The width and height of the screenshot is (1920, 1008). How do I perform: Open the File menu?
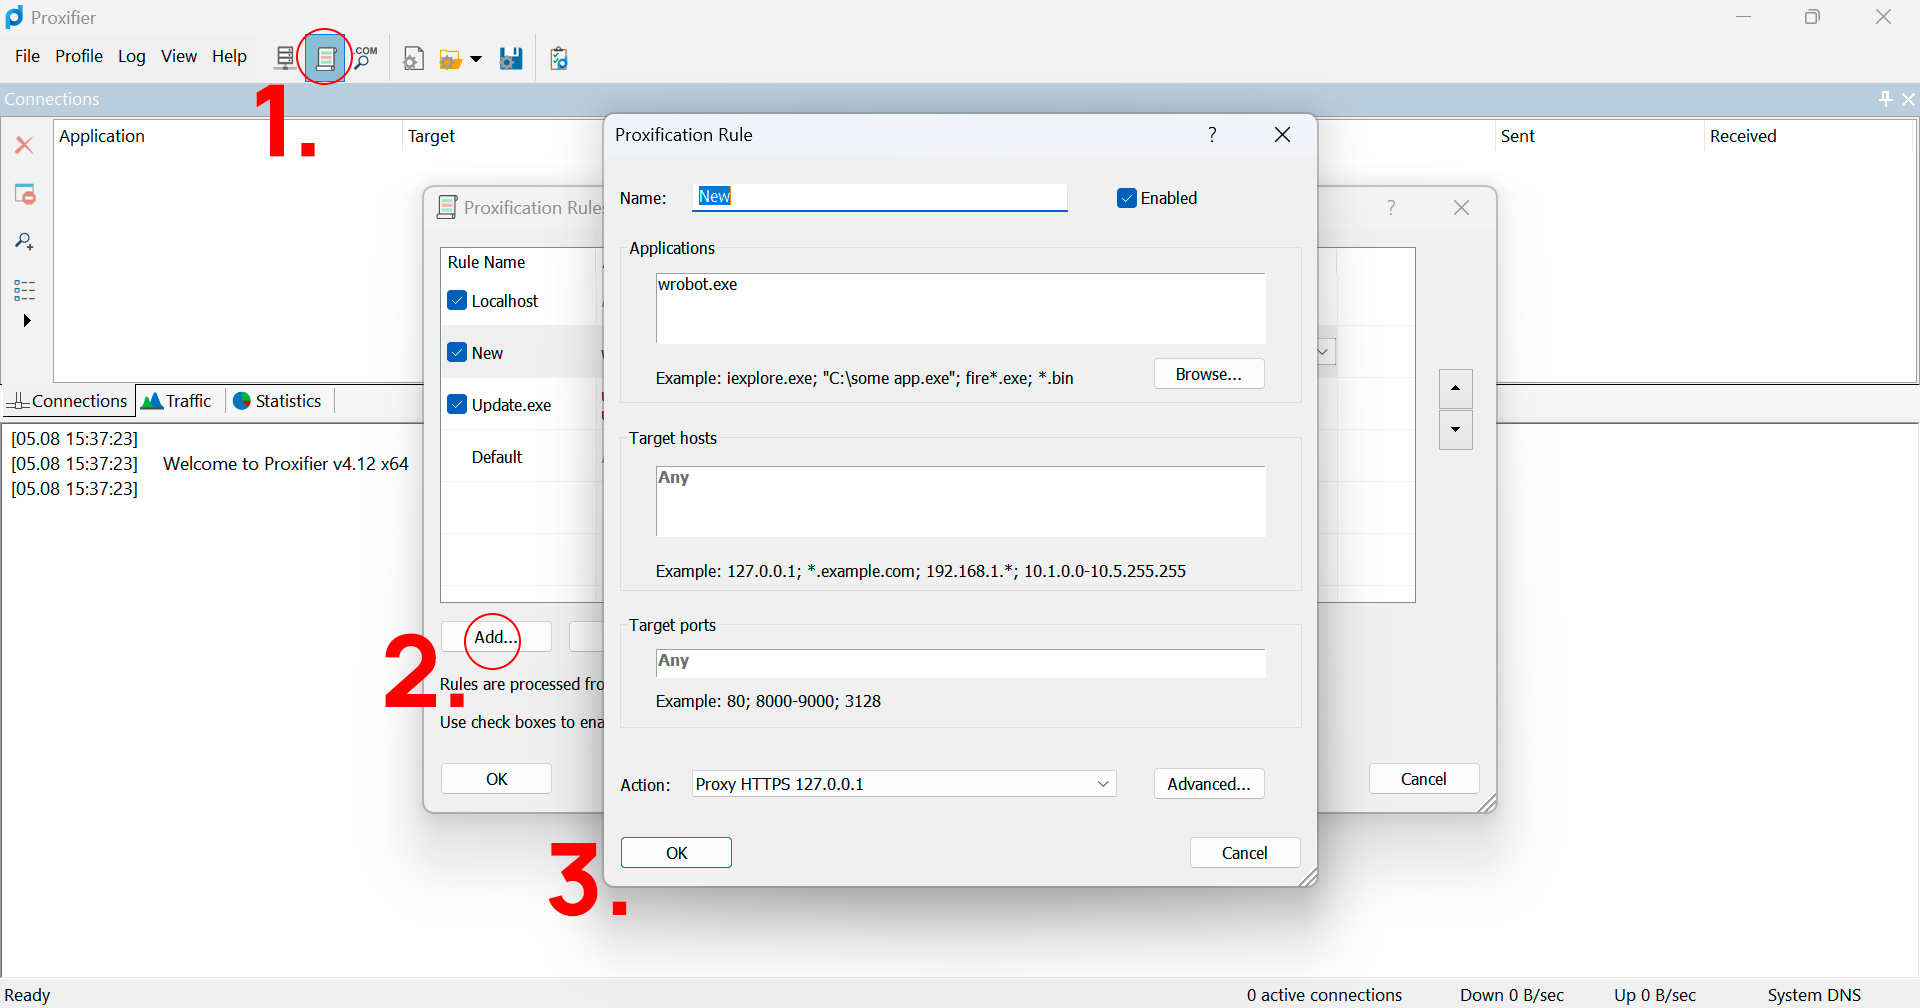coord(27,56)
